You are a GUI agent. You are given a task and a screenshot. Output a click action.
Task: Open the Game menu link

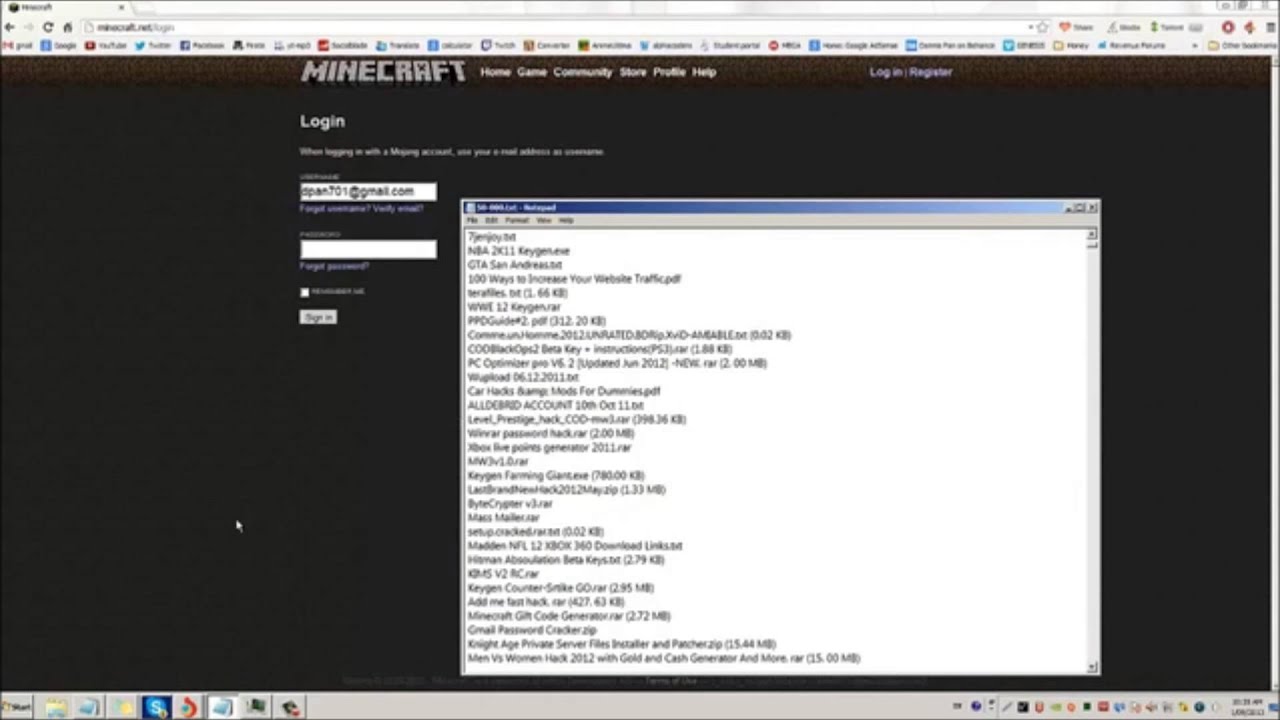click(532, 72)
